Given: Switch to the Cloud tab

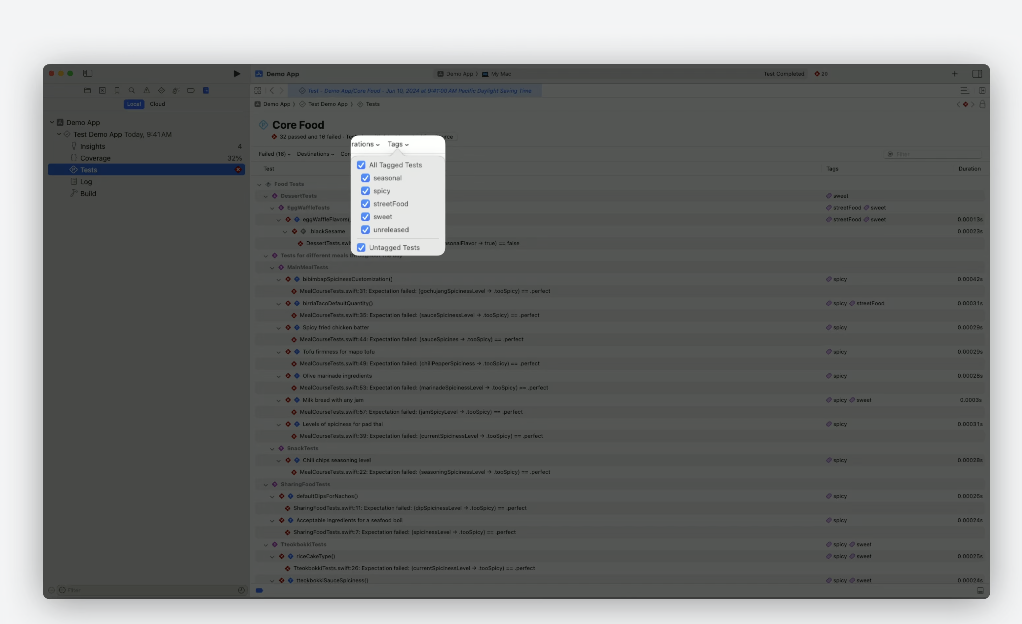Looking at the screenshot, I should [x=157, y=104].
